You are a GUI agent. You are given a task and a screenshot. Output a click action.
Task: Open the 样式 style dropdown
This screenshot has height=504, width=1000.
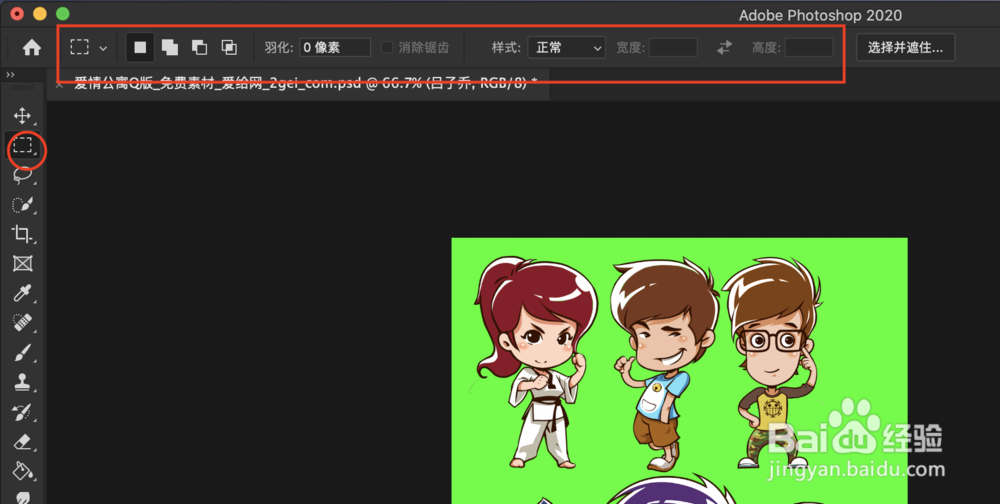(x=566, y=48)
